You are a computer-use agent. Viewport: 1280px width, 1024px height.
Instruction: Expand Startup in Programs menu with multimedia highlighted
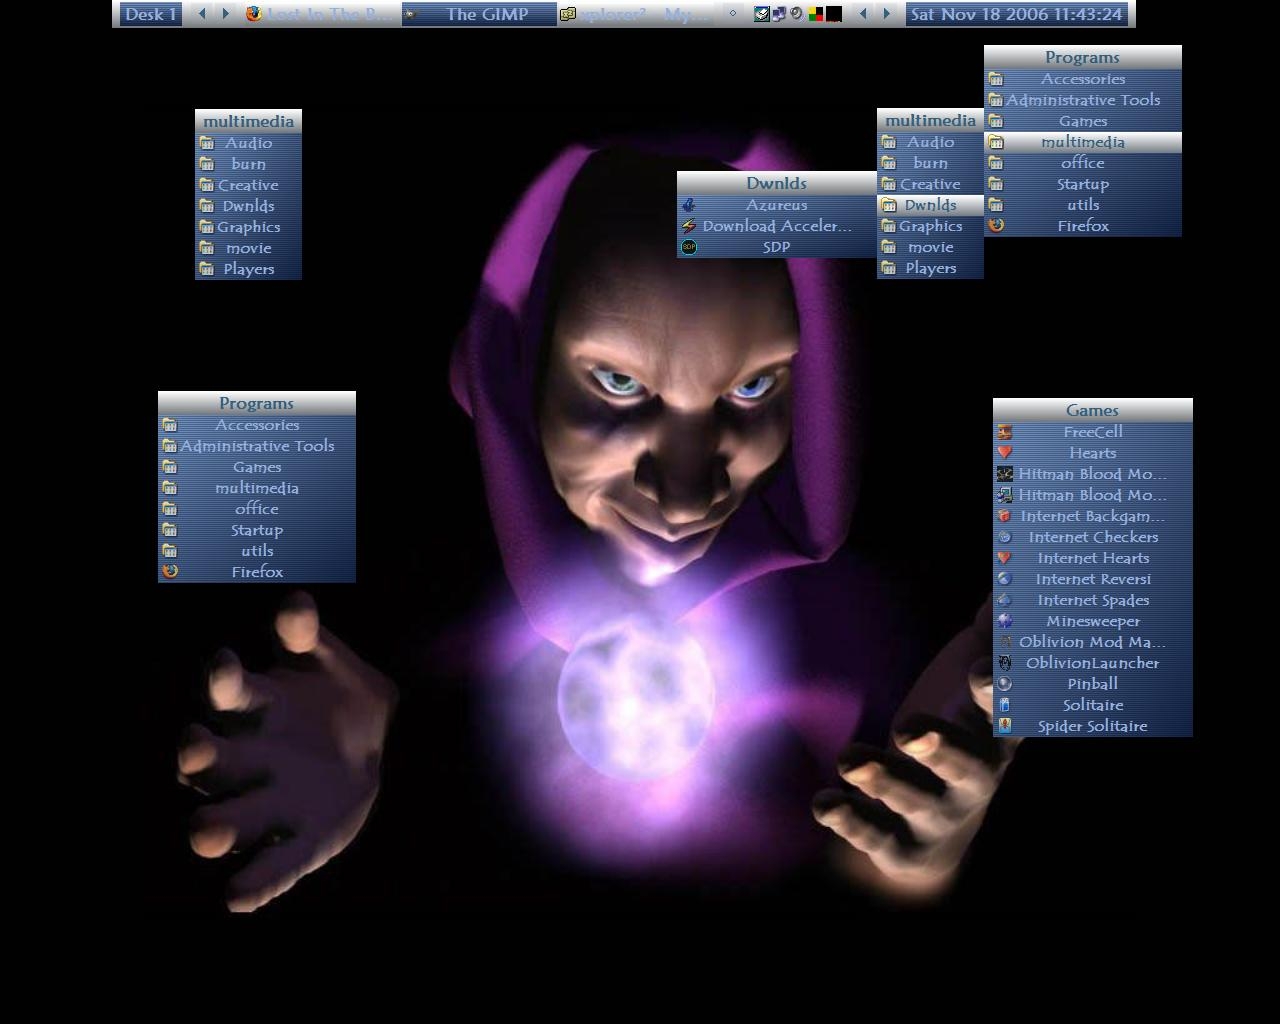click(1083, 184)
